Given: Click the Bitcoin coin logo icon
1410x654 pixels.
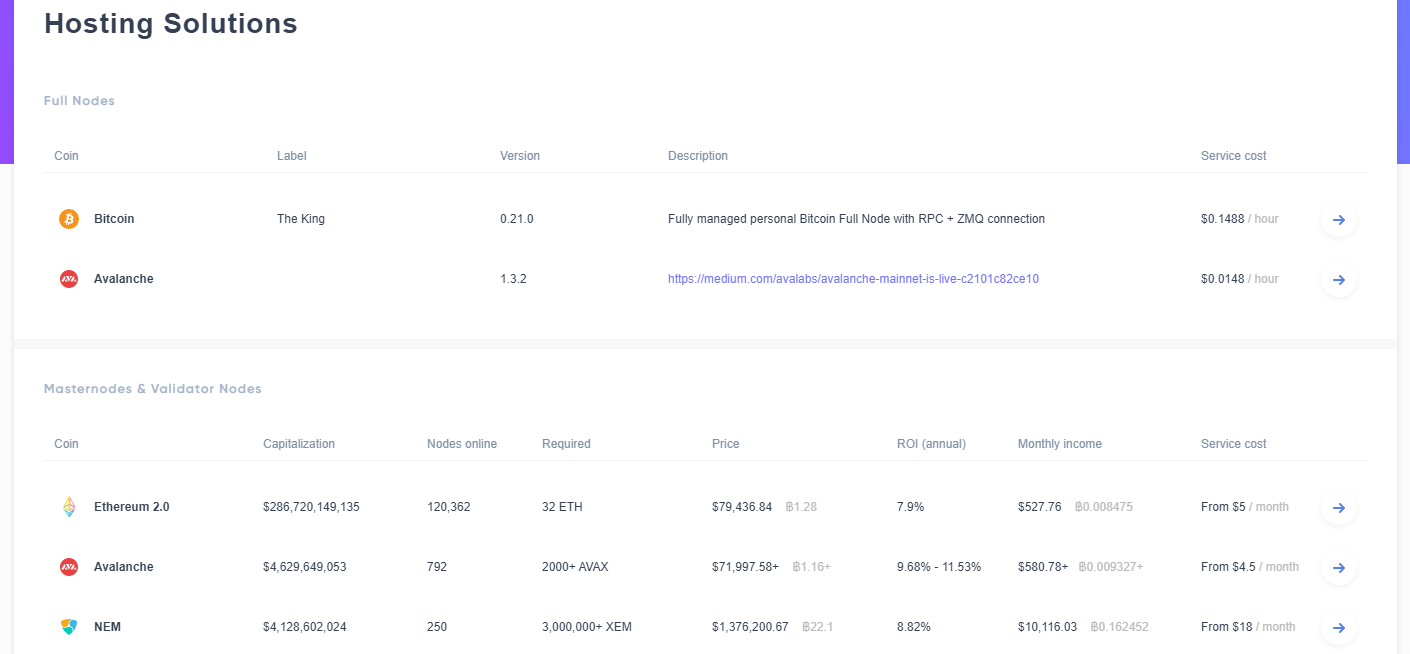Looking at the screenshot, I should click(x=69, y=219).
